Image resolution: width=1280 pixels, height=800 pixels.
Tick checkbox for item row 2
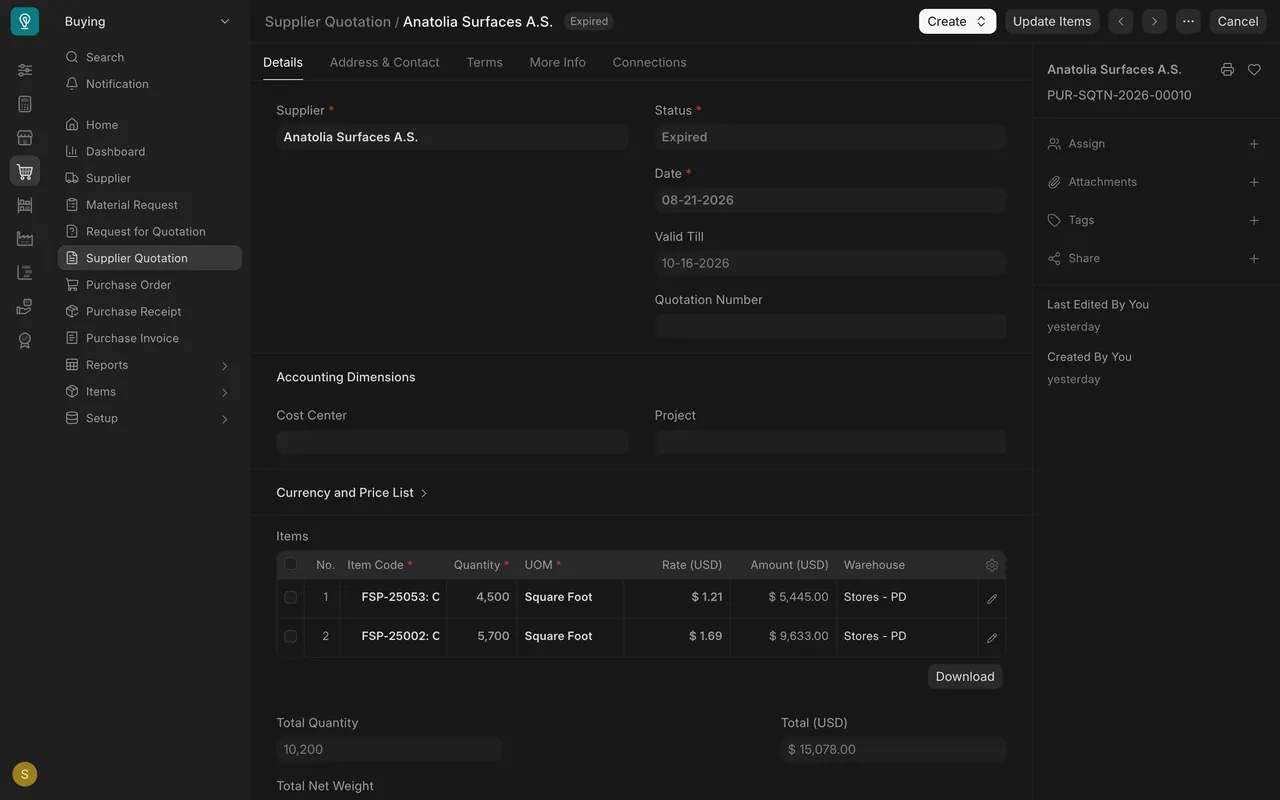pyautogui.click(x=291, y=636)
